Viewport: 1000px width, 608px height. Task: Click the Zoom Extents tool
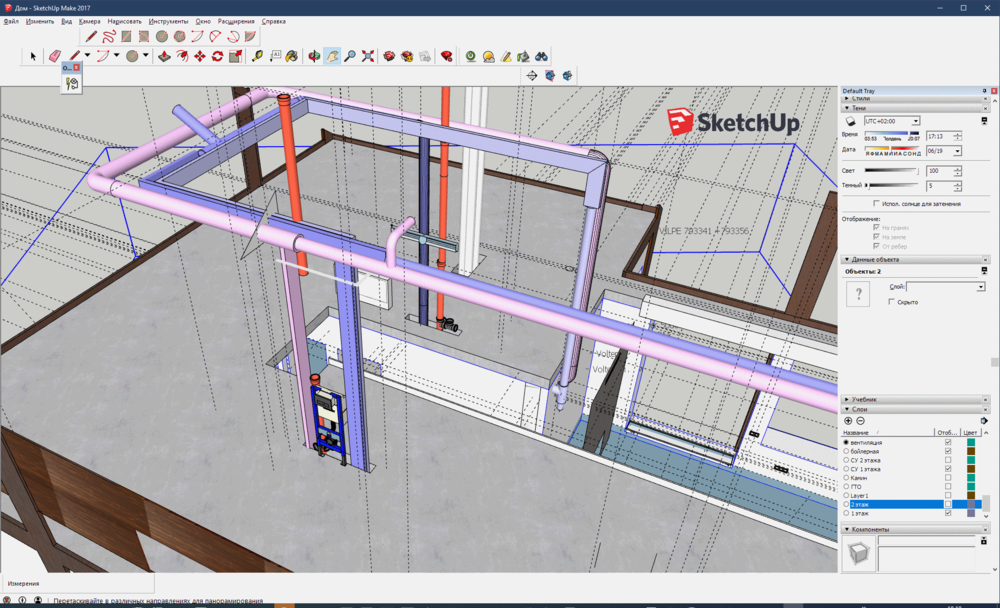tap(368, 56)
